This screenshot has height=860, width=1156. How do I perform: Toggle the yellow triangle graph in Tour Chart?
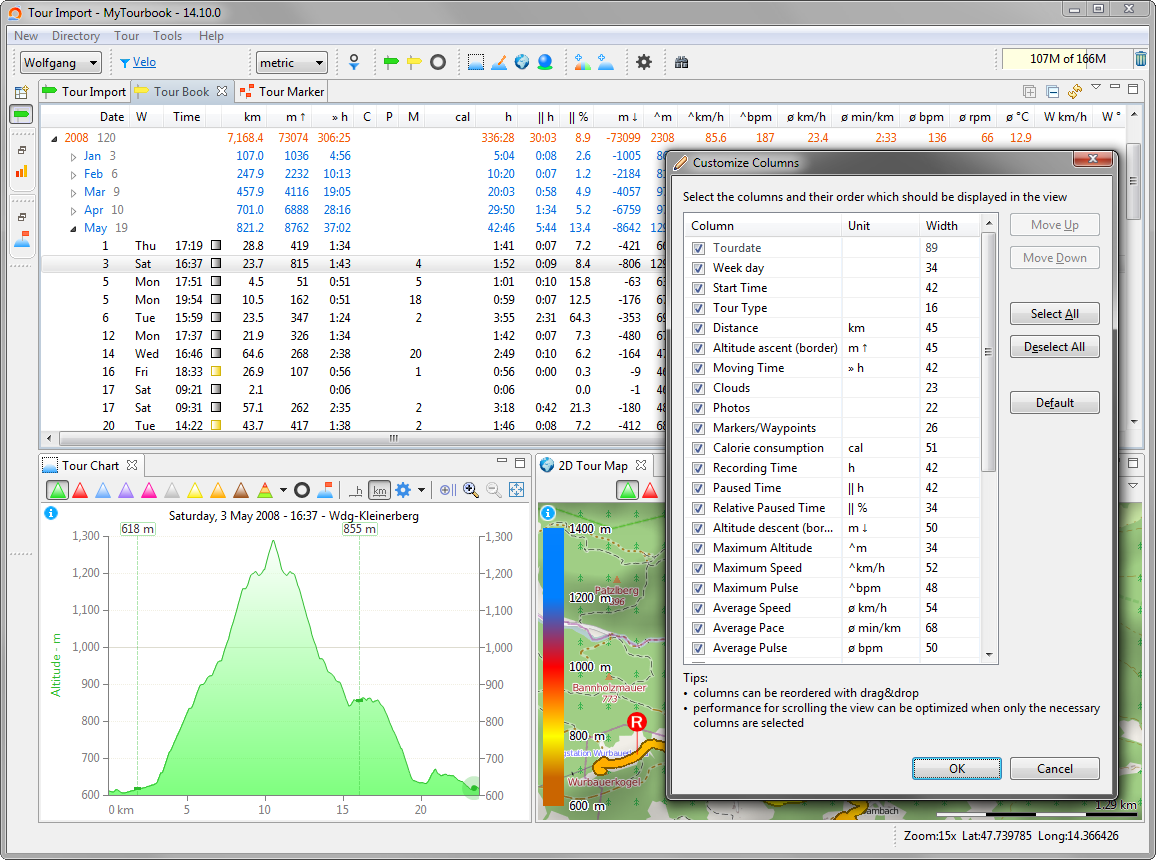[195, 490]
